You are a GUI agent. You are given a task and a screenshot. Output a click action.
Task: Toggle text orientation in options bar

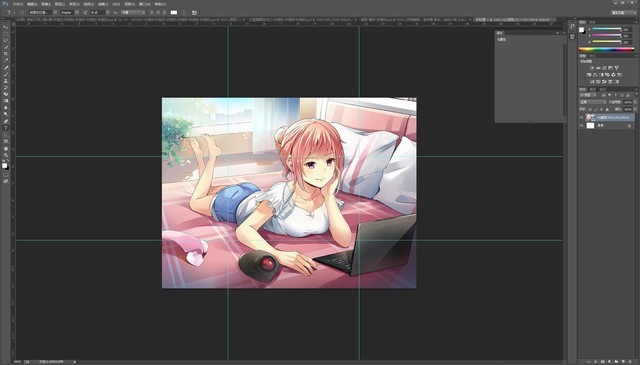(x=22, y=13)
